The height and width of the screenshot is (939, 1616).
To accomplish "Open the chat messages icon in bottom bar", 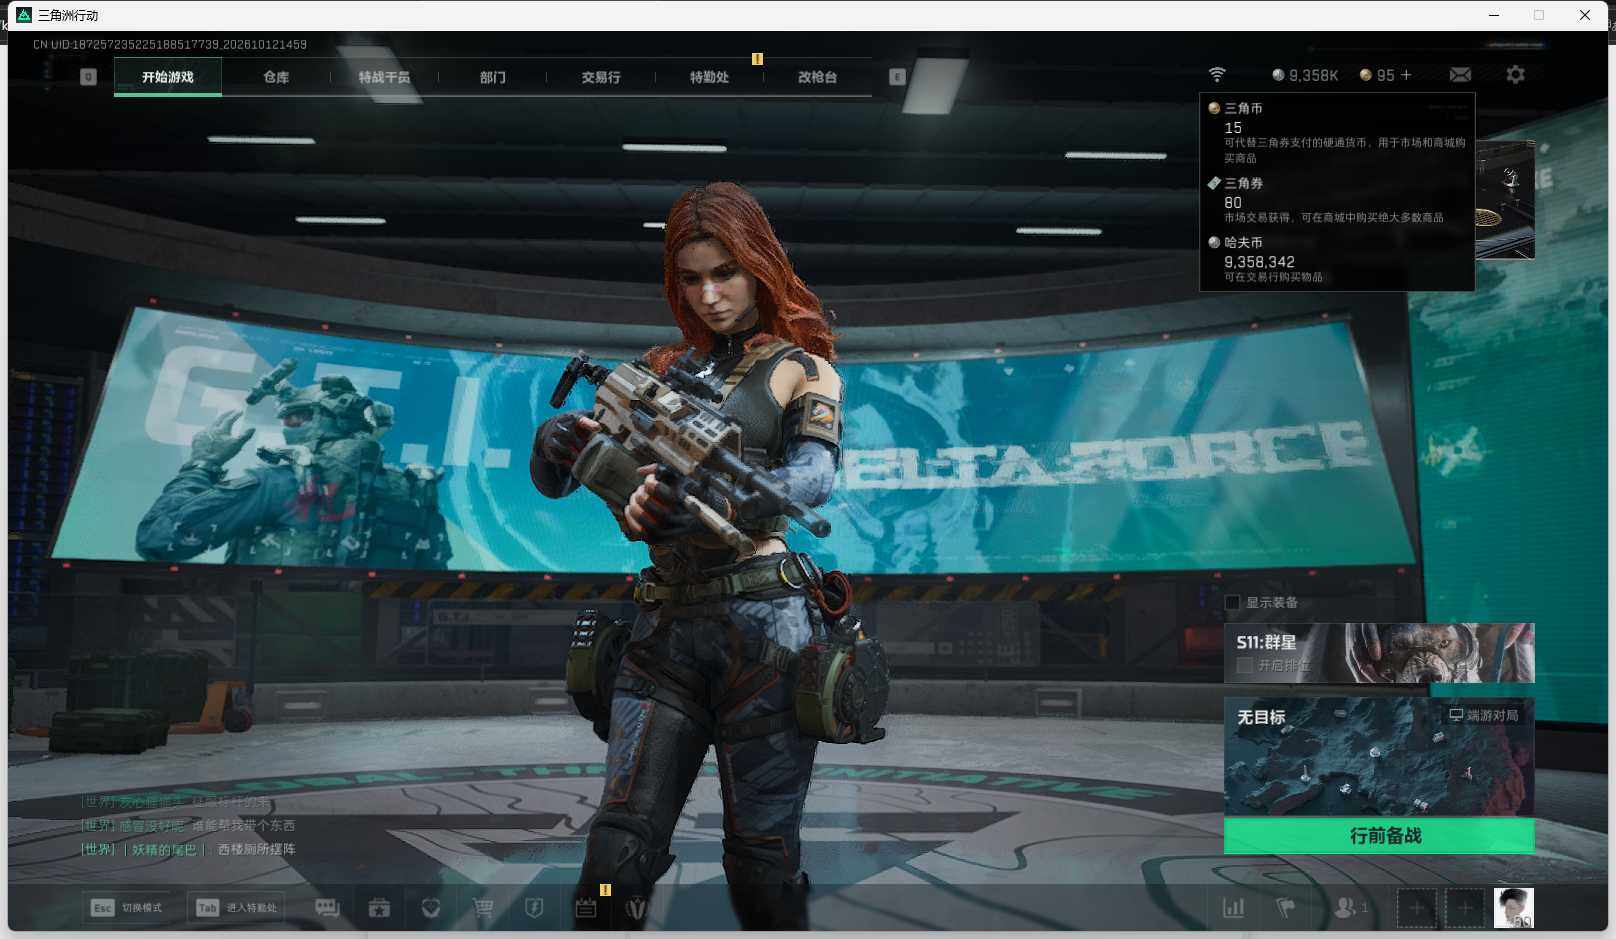I will (x=327, y=908).
